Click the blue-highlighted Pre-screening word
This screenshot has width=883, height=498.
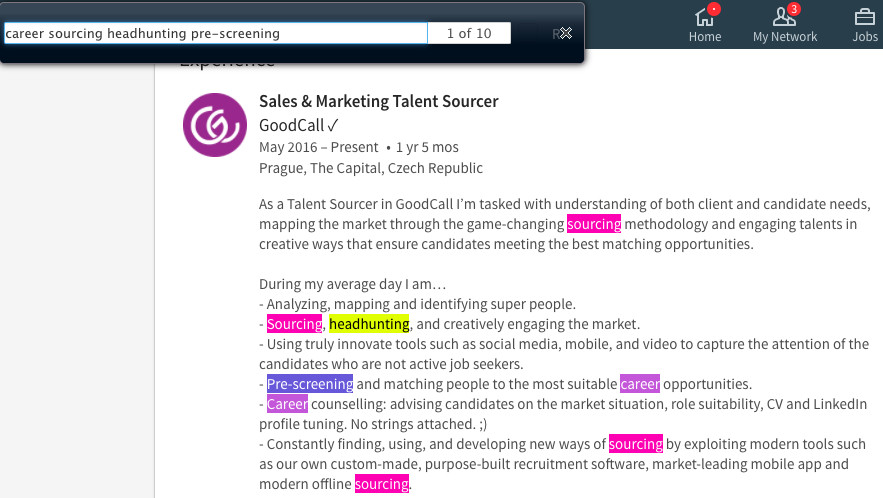point(310,384)
